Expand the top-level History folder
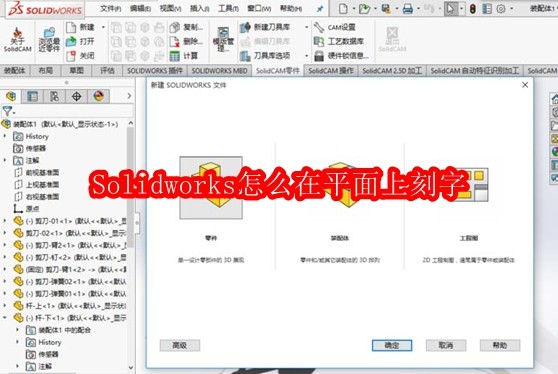558x374 pixels. point(5,136)
